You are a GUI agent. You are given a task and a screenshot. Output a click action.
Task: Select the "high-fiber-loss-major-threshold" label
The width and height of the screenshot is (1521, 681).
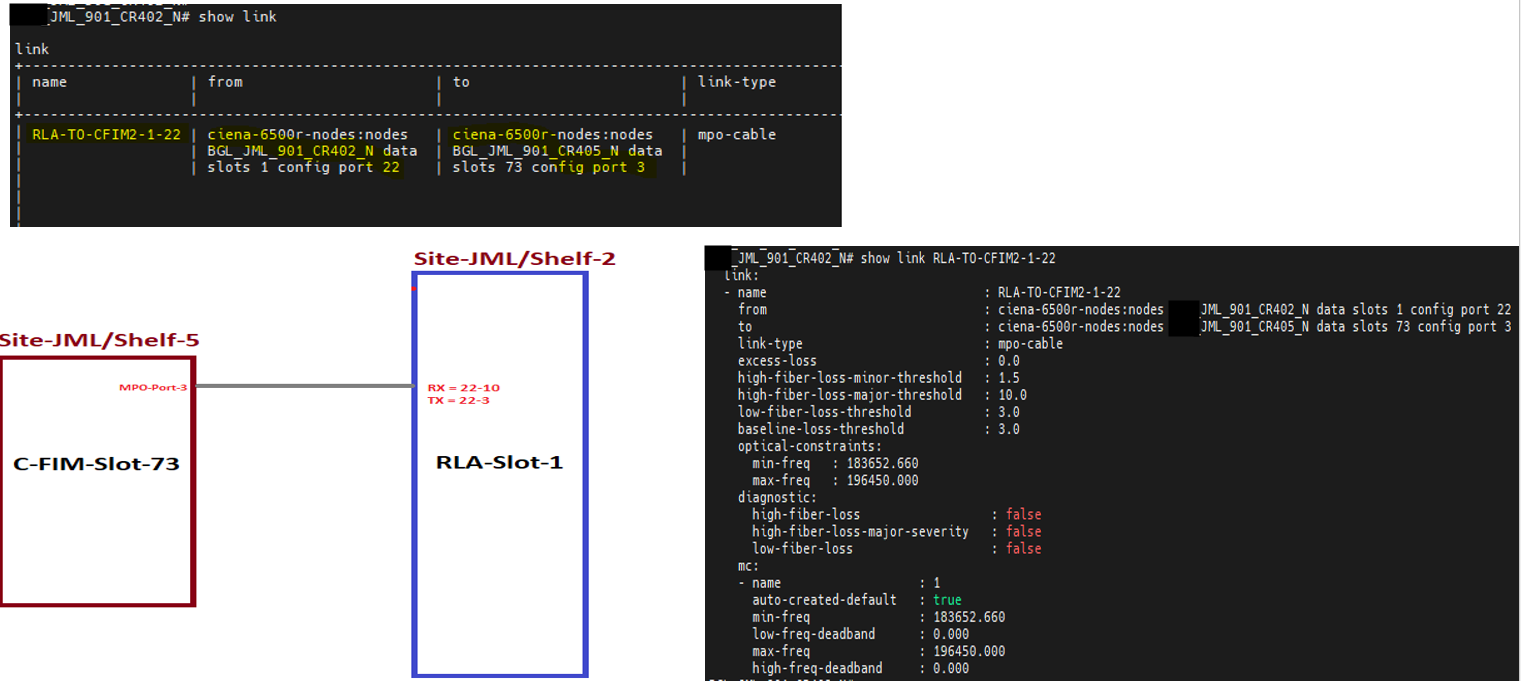click(850, 395)
